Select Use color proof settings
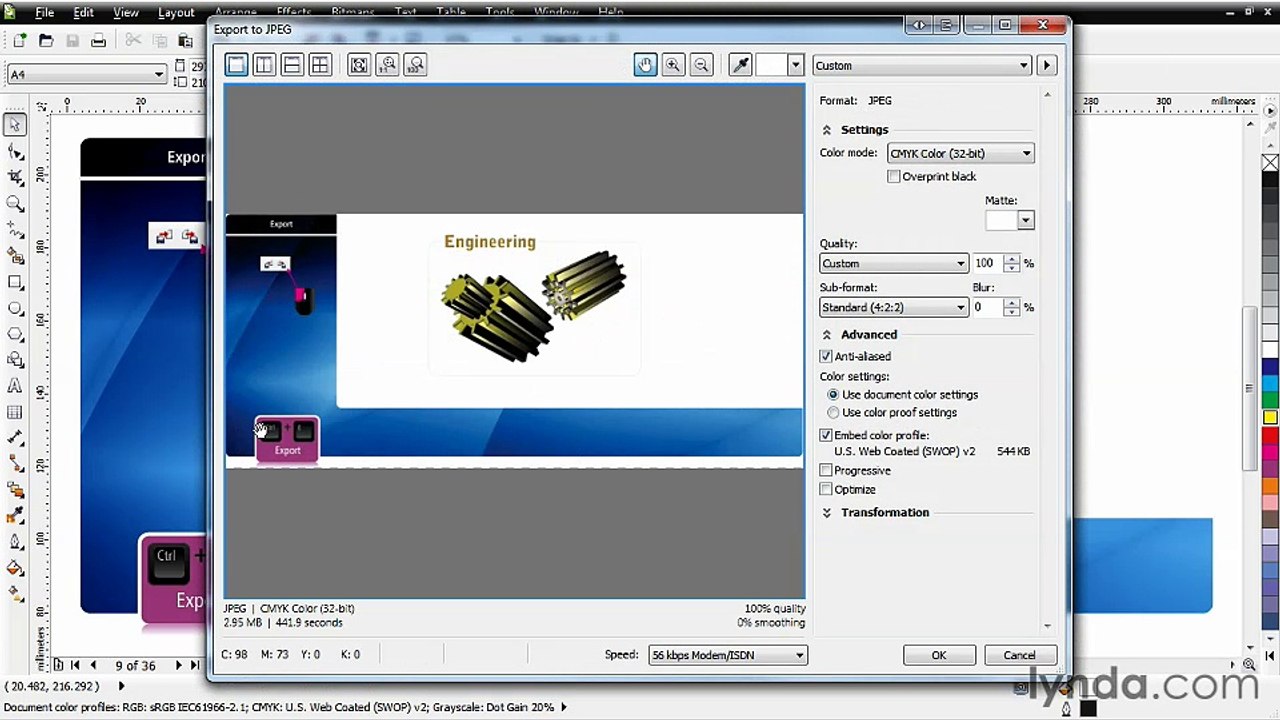Screen dimensions: 1280x720 click(x=833, y=412)
